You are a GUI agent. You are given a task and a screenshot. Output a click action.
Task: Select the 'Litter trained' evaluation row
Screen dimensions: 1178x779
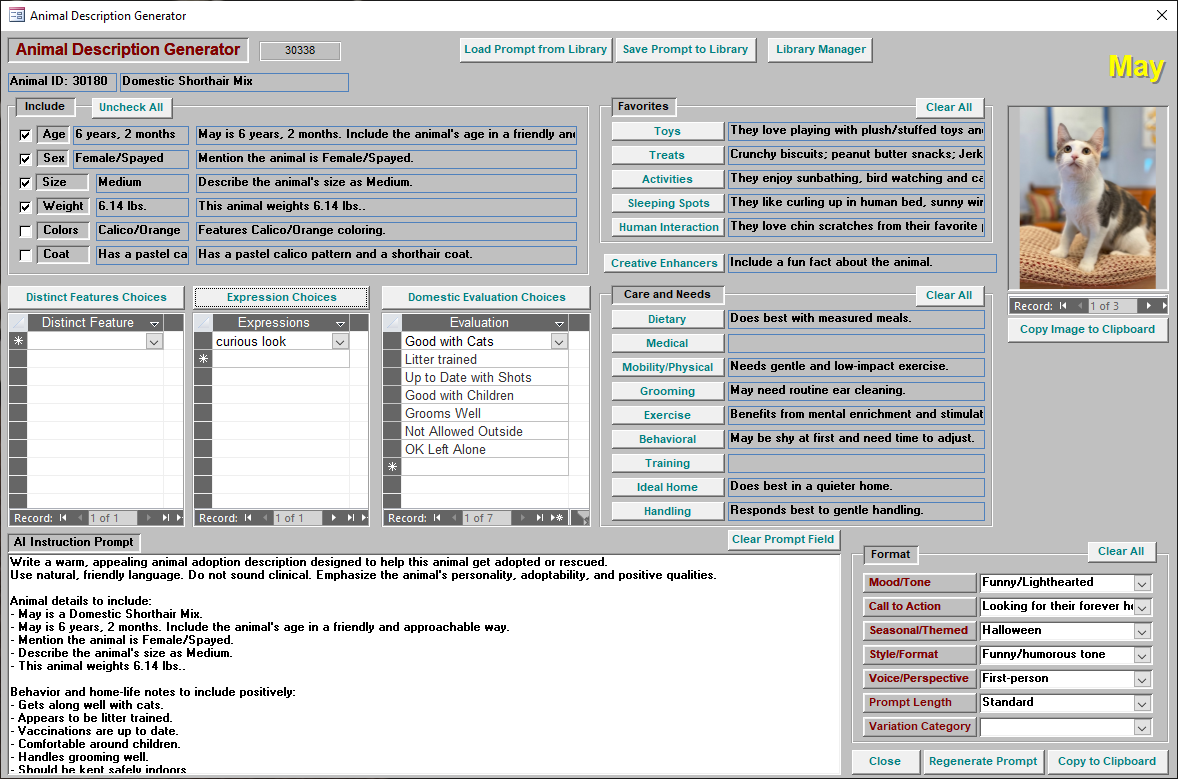485,360
